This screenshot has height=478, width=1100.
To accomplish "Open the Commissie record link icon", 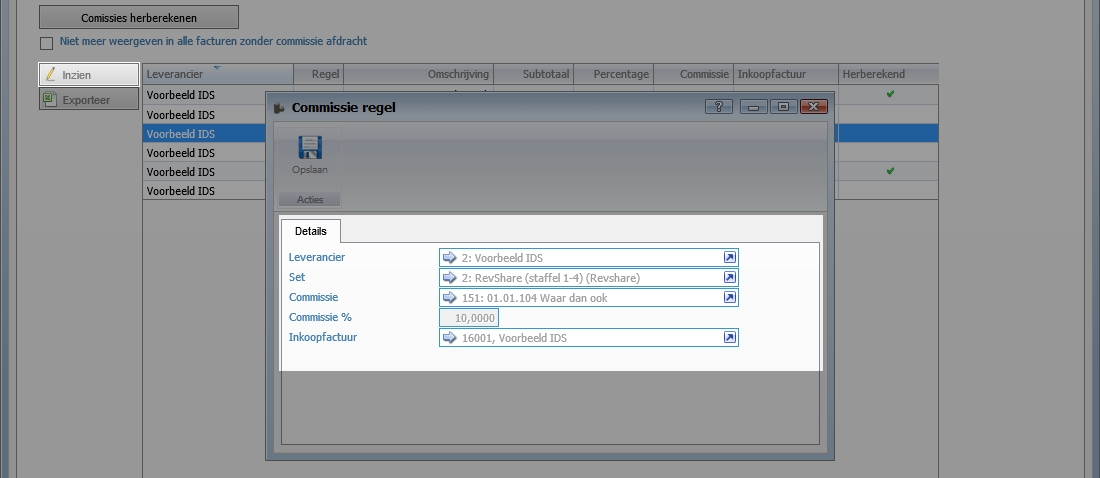I will pos(729,298).
